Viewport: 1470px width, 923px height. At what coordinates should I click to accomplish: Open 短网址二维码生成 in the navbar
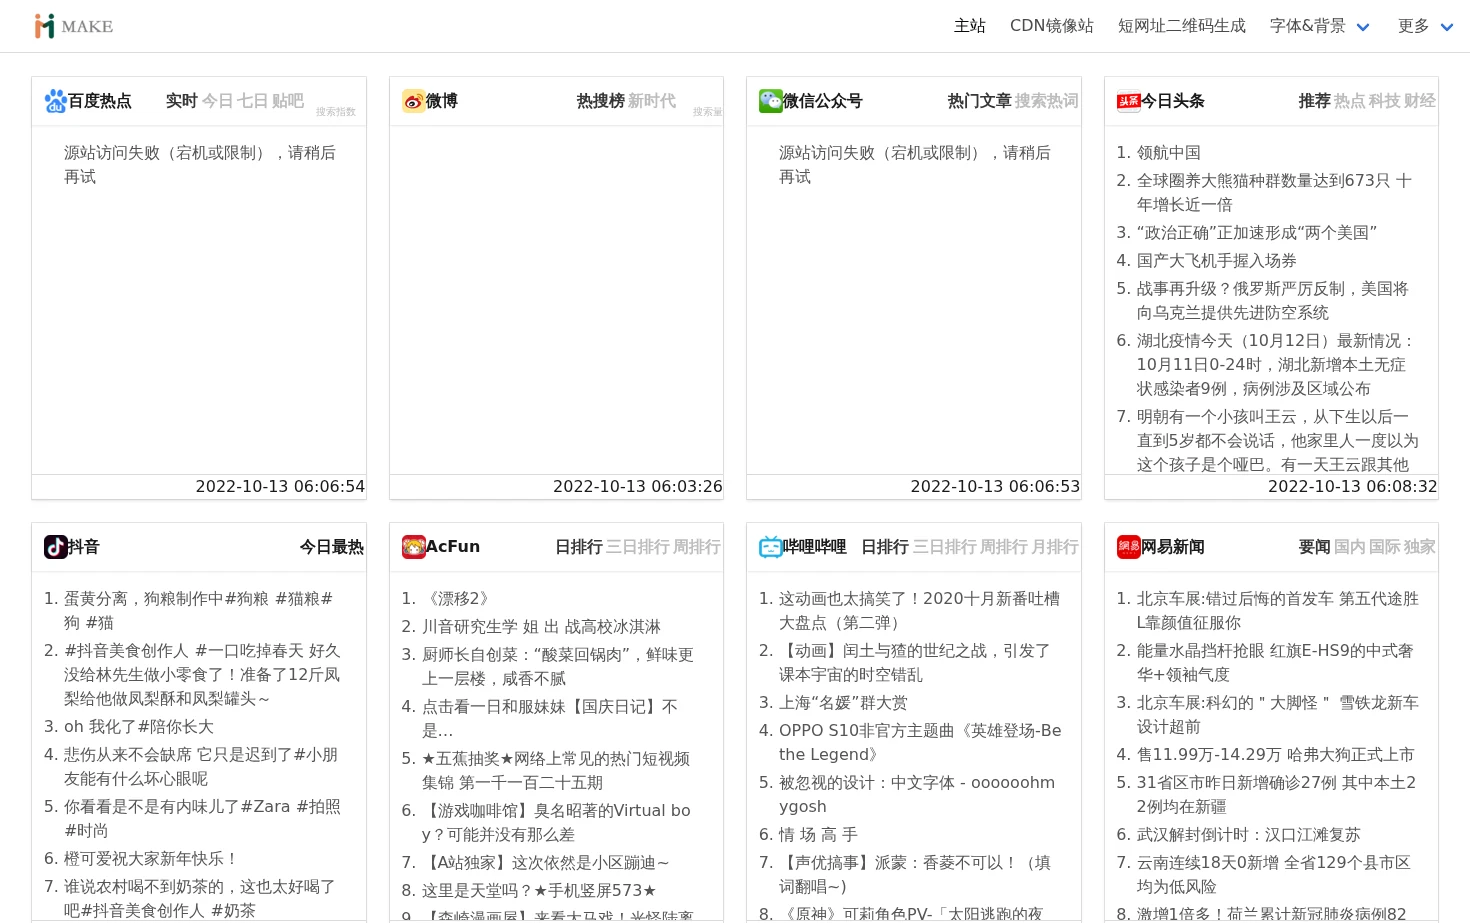(1182, 26)
